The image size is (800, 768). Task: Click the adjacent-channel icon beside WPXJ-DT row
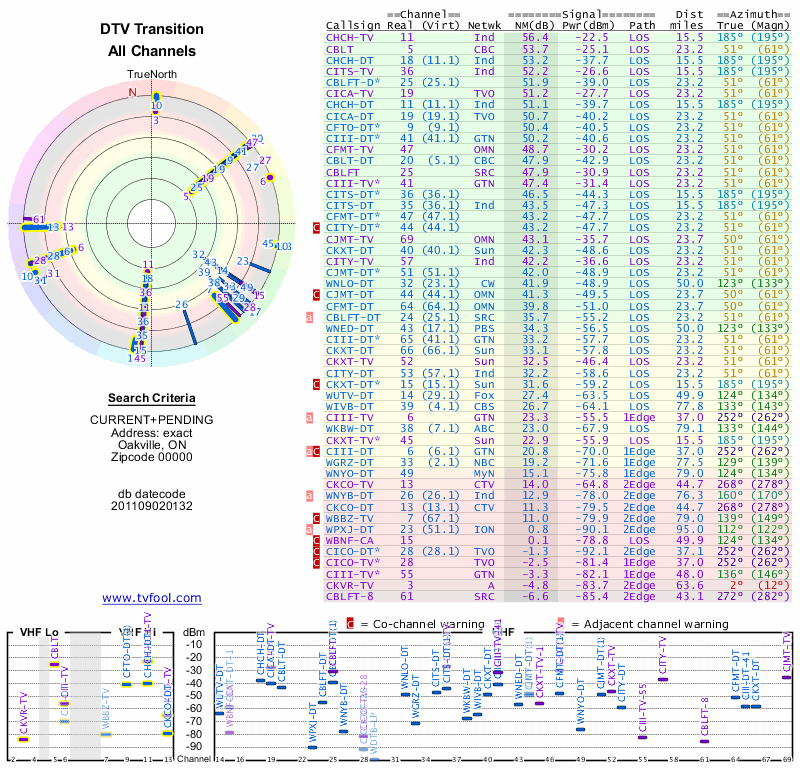pyautogui.click(x=309, y=530)
